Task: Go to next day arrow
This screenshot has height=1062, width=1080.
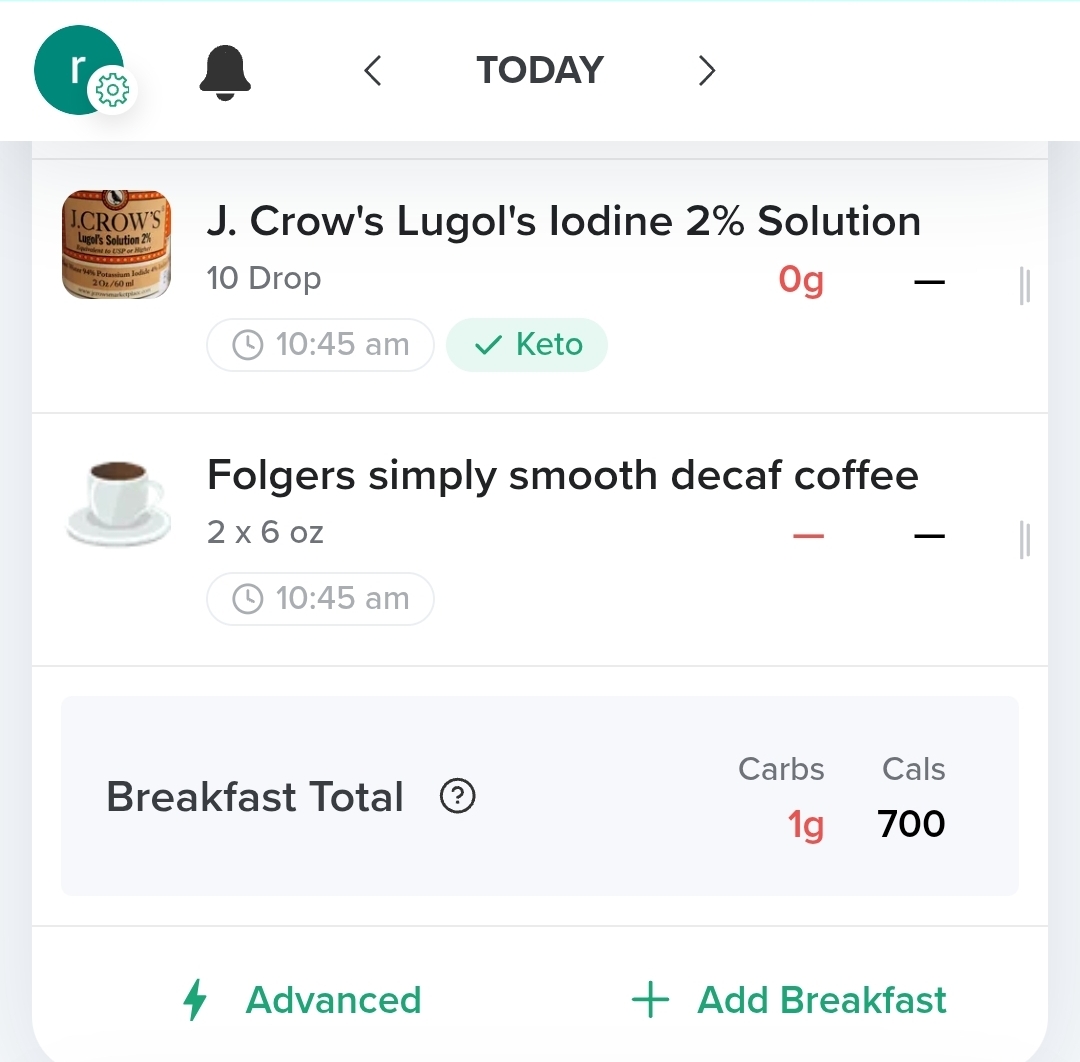Action: click(x=707, y=70)
